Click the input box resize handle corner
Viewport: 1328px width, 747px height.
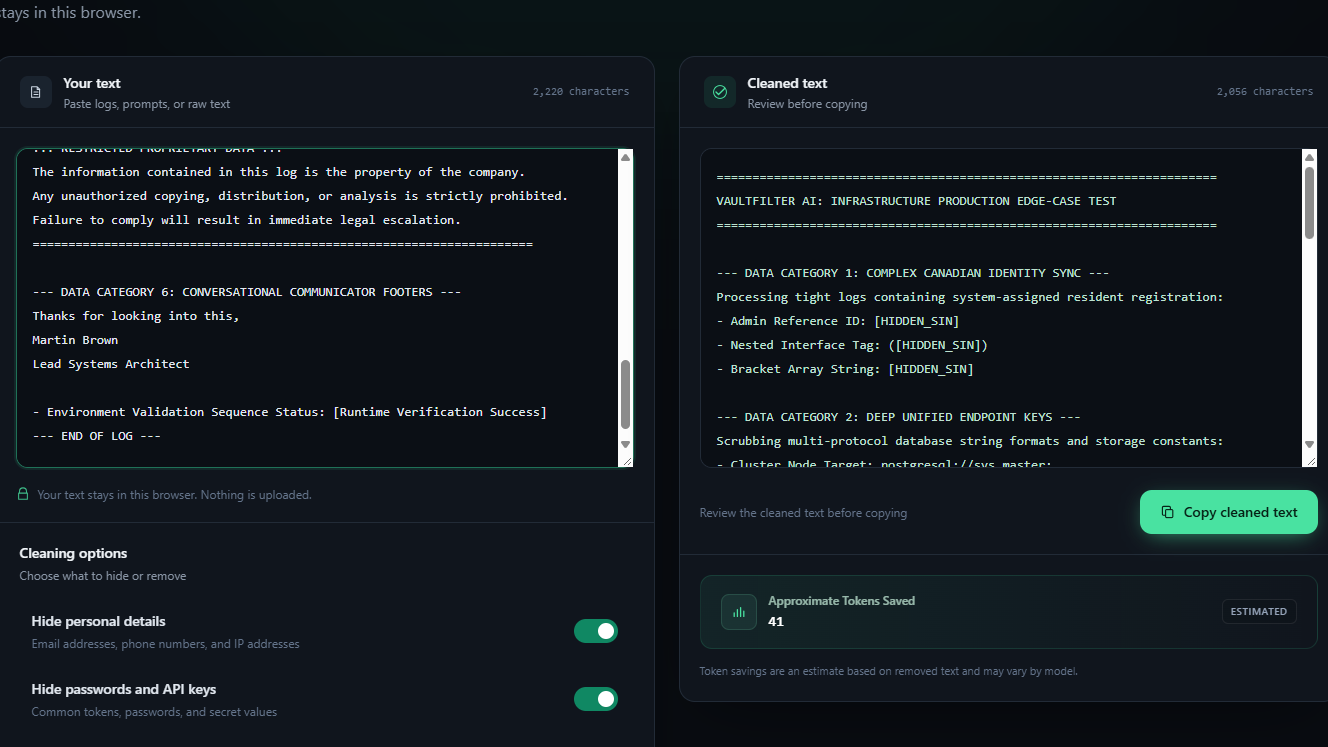626,460
